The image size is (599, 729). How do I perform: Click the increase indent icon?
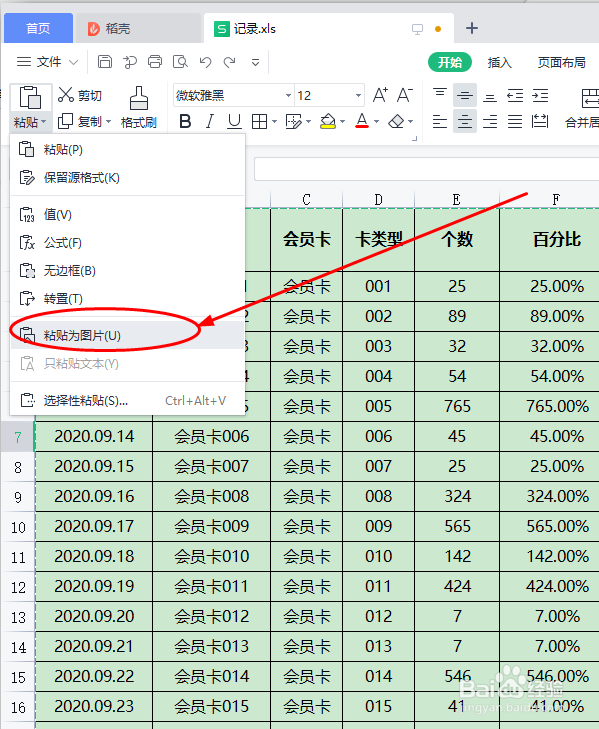[540, 96]
